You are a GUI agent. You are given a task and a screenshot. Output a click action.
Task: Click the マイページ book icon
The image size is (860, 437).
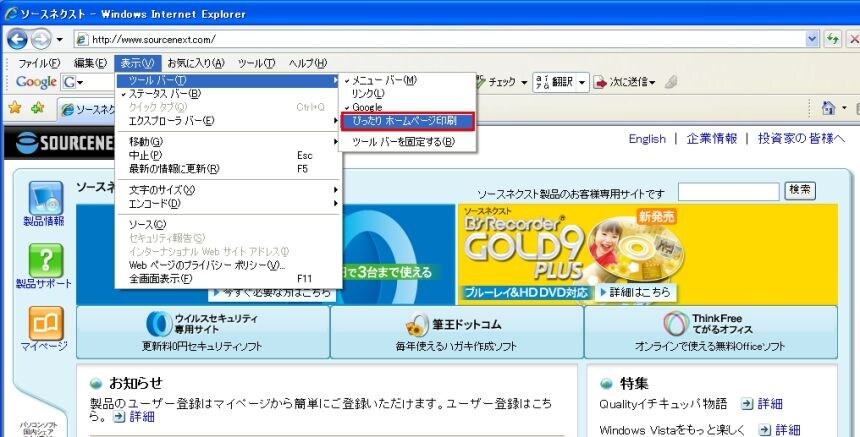46,324
